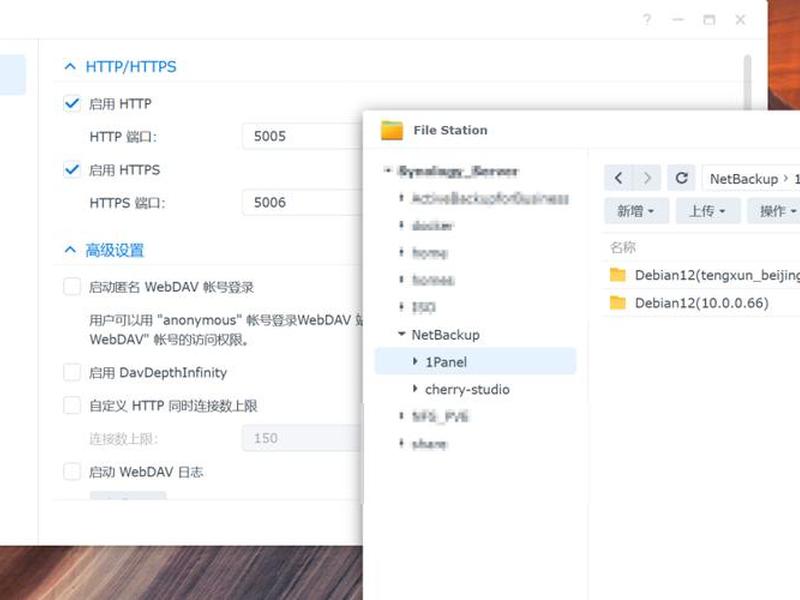Screen dimensions: 800x600
Task: Select the Debian12(tengxun_beijing folder name
Action: [x=717, y=275]
